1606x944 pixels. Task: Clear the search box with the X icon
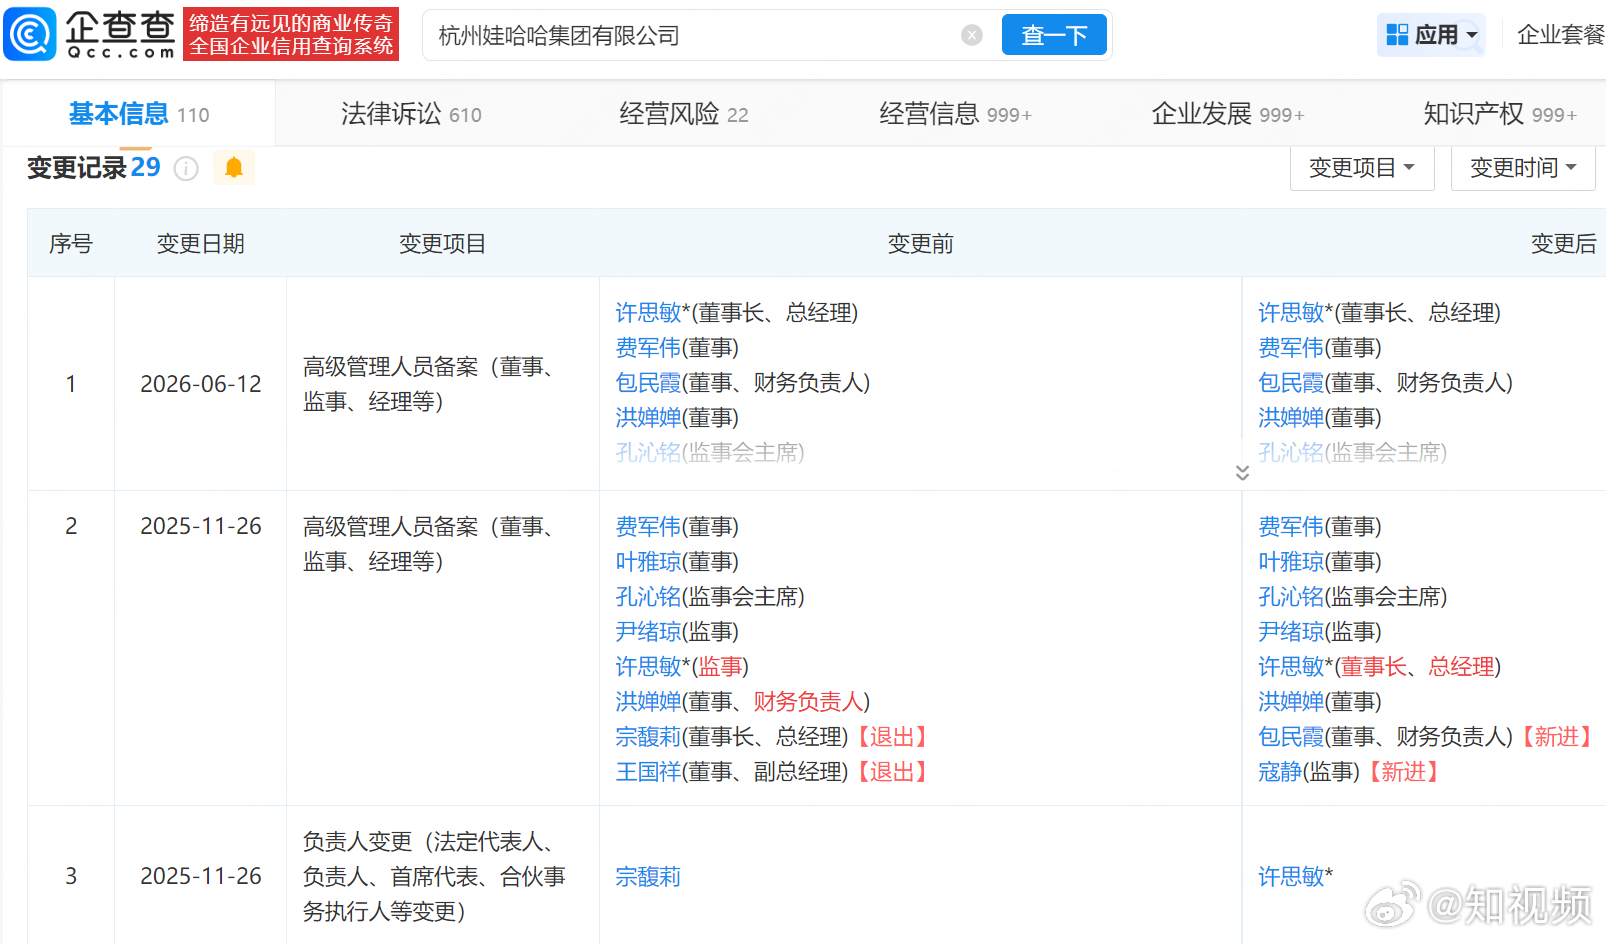coord(971,36)
